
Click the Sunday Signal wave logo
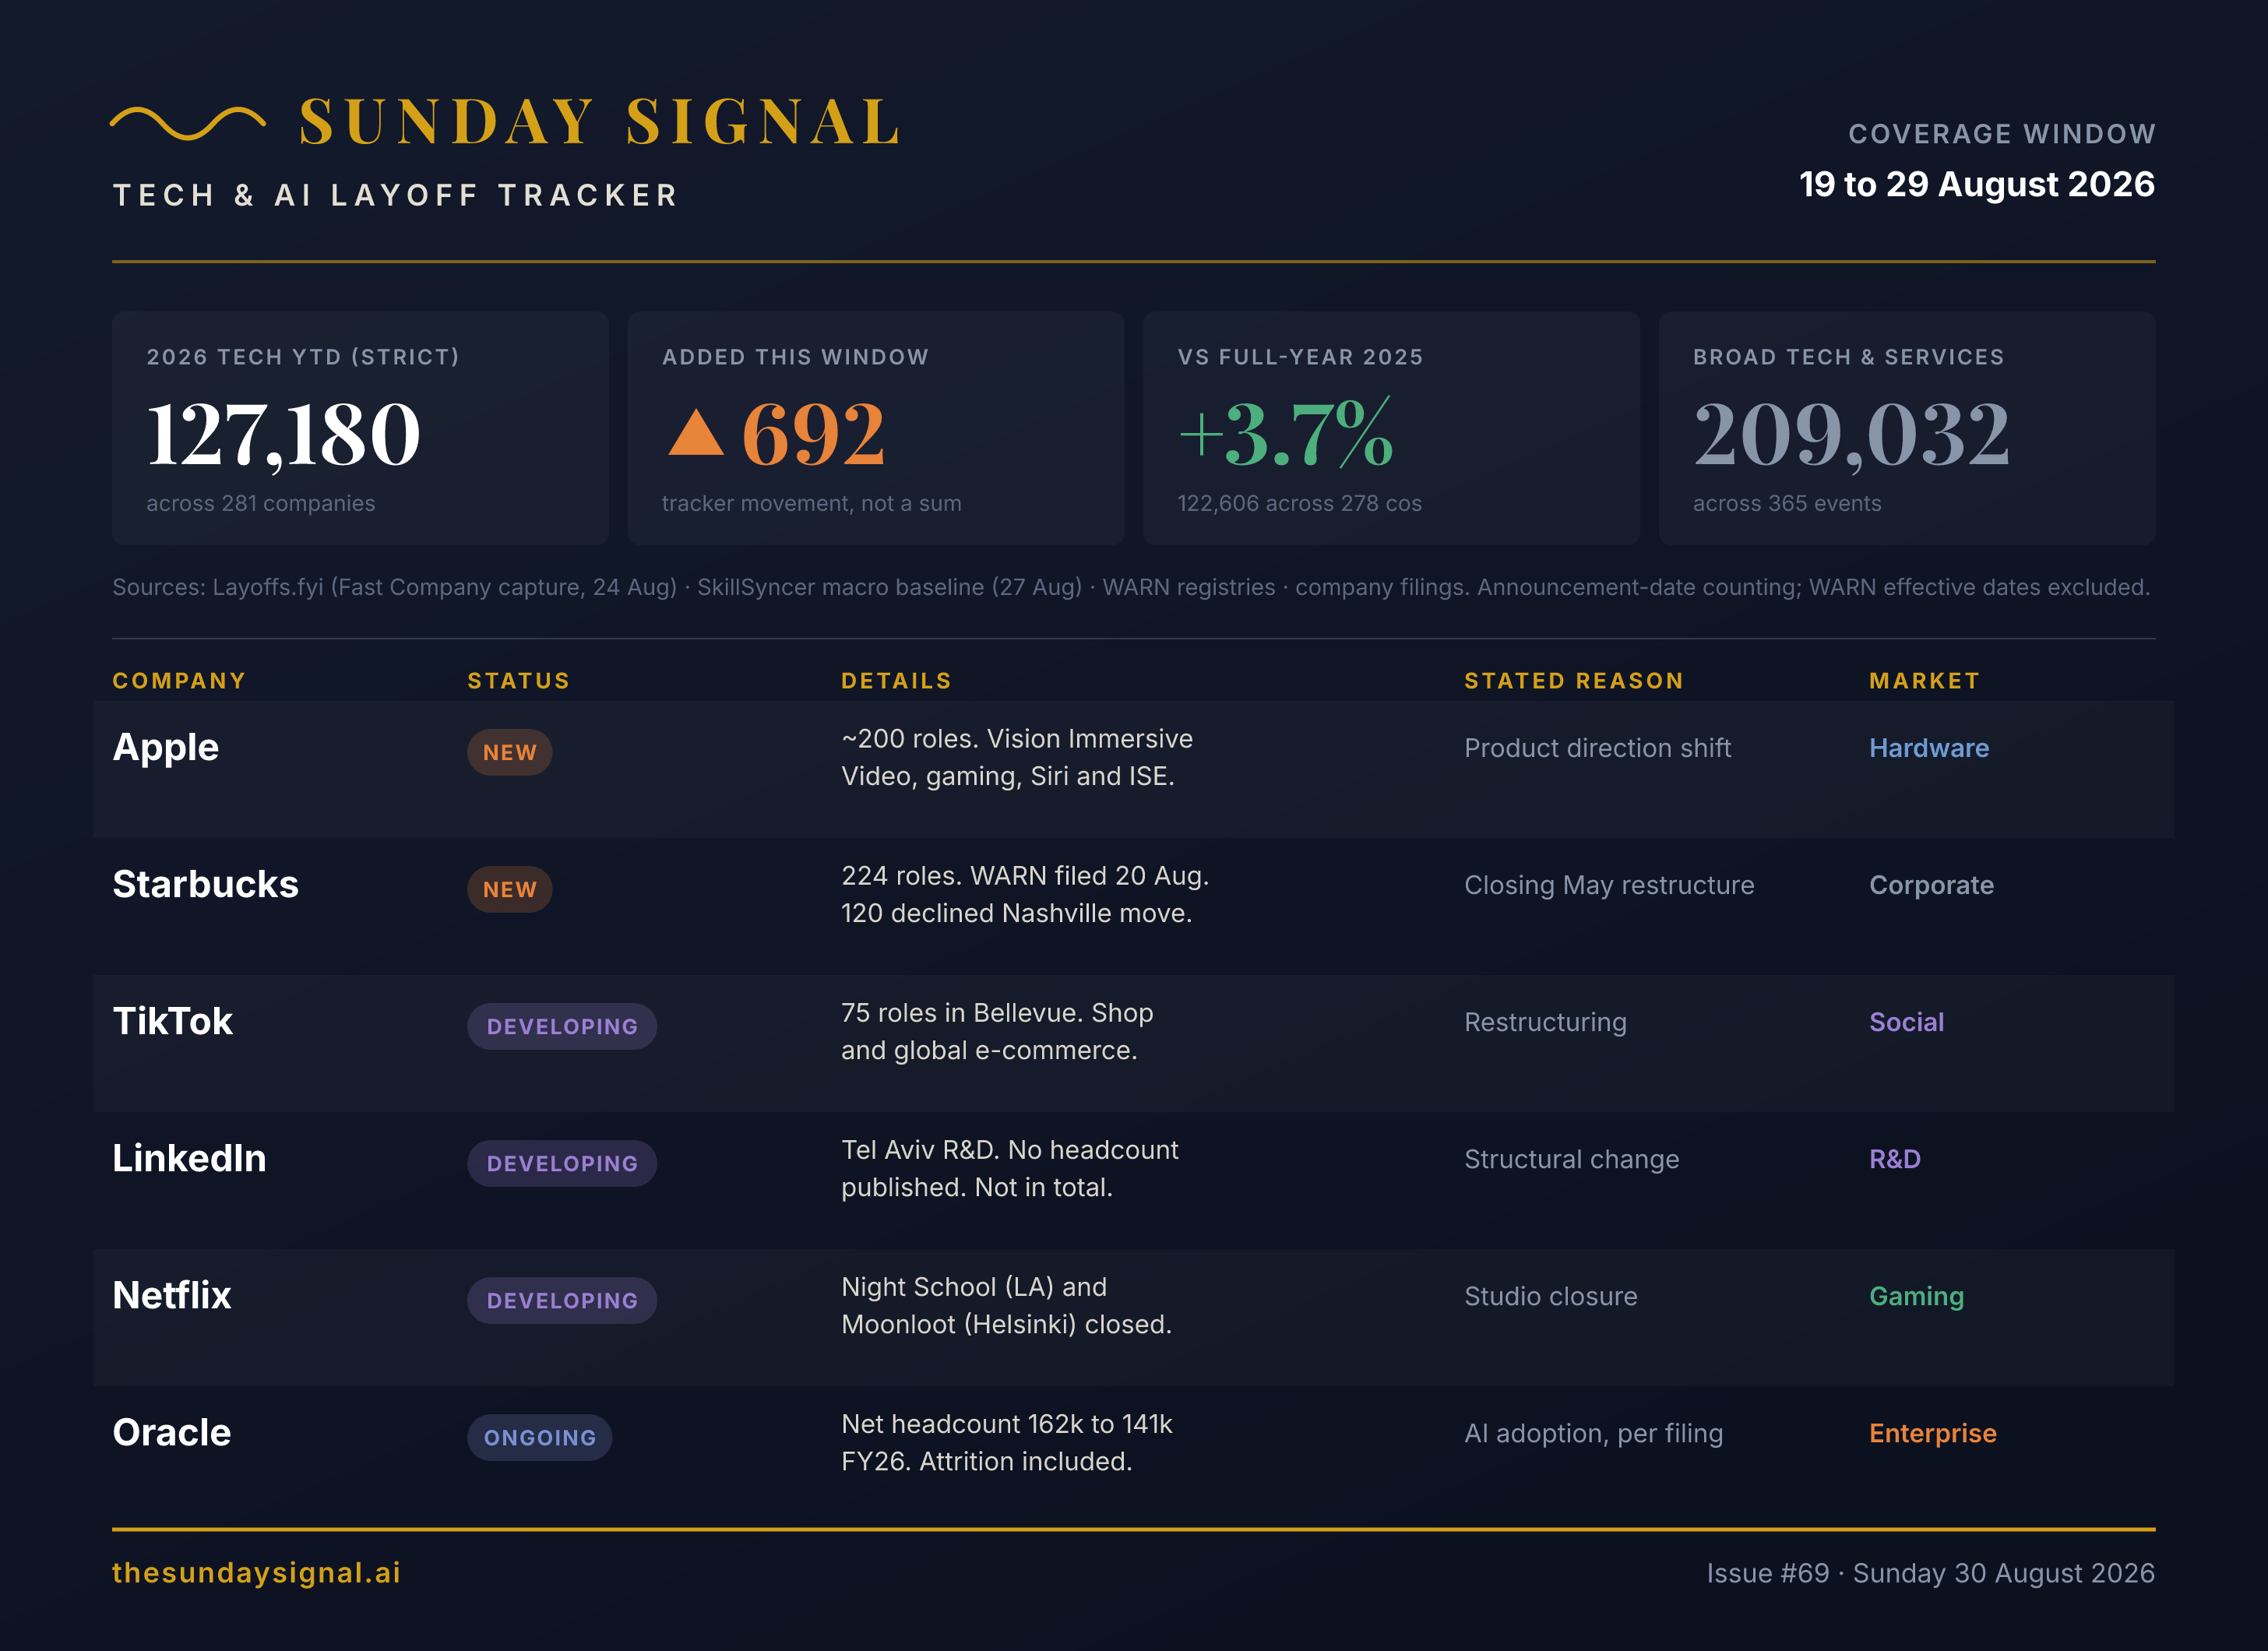pyautogui.click(x=188, y=122)
